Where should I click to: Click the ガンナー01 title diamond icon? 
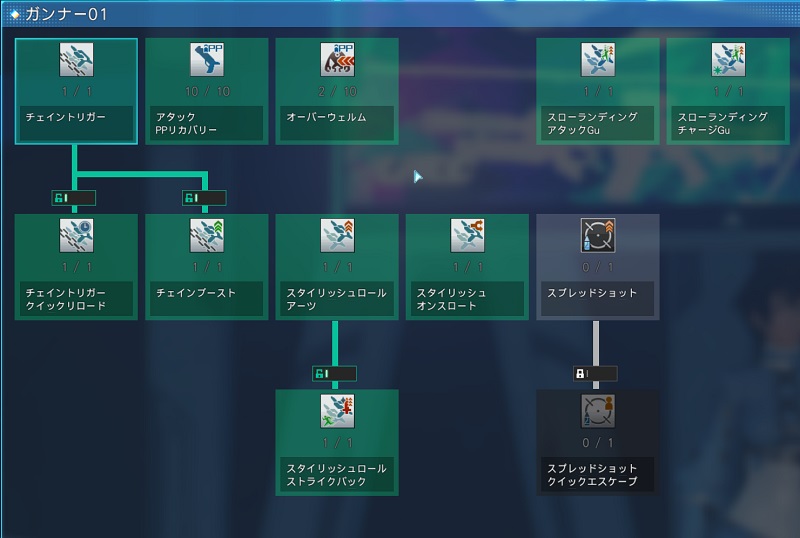(x=15, y=14)
